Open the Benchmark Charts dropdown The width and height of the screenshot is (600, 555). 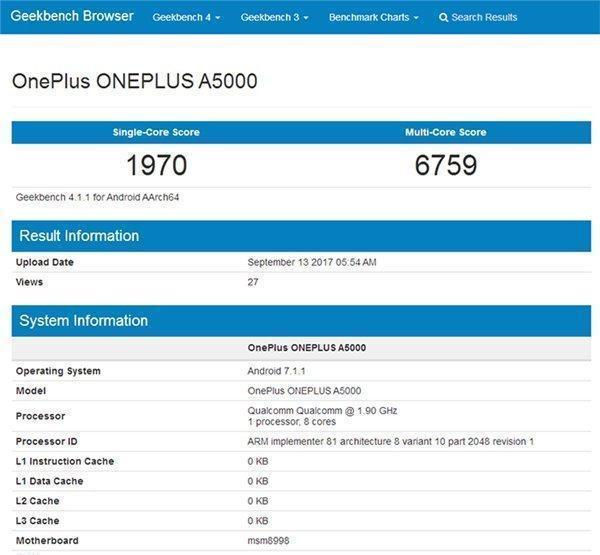(x=374, y=17)
